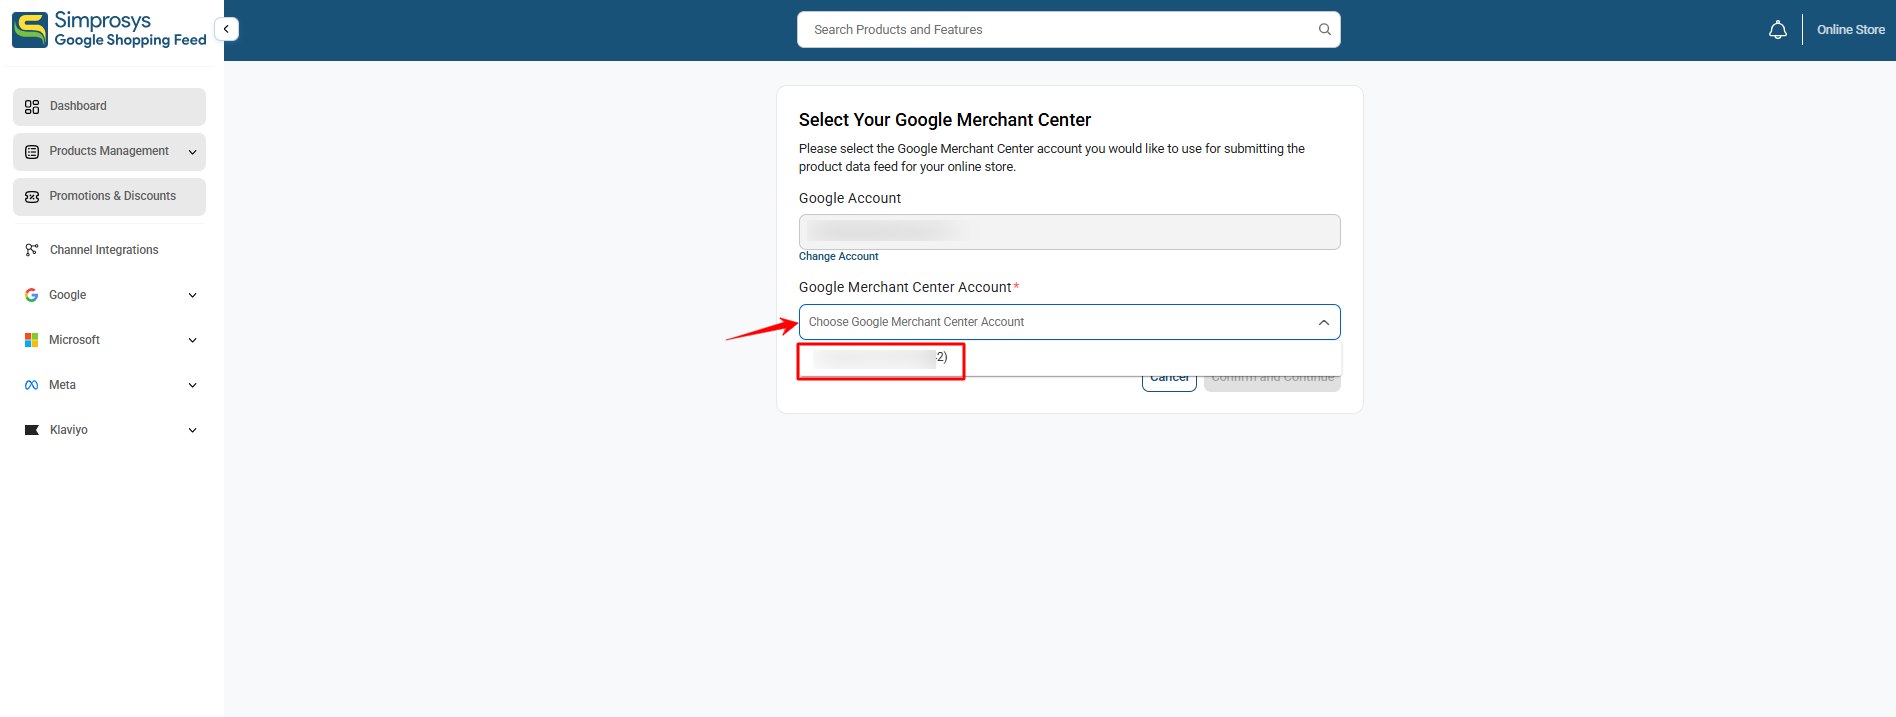Open Channel Integrations menu
Screen dimensions: 1896x717
click(109, 250)
